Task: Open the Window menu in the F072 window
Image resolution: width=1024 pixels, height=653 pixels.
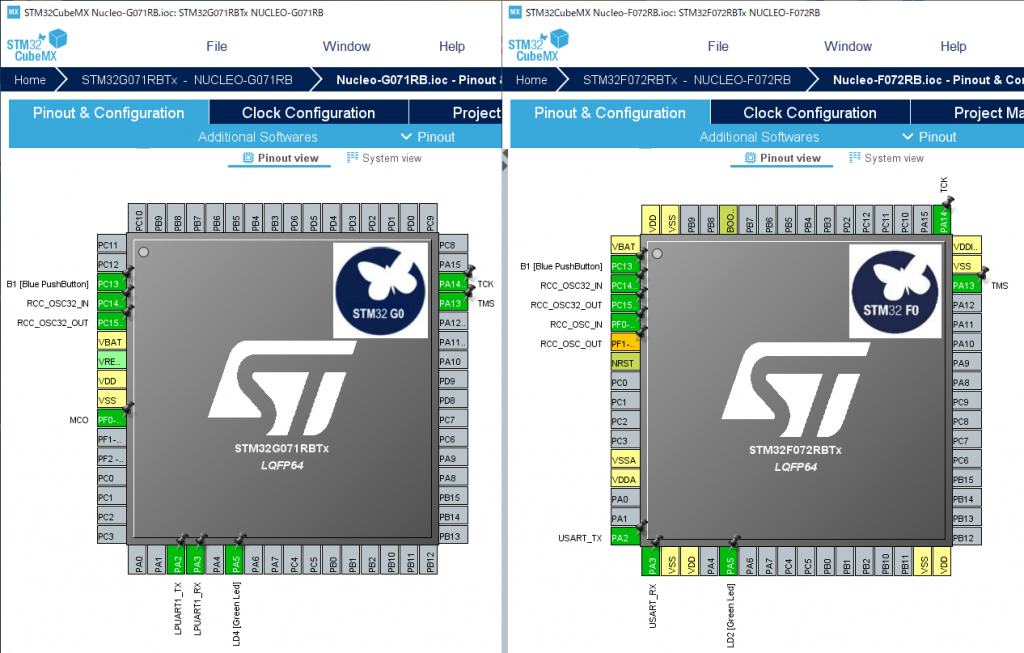Action: (846, 46)
